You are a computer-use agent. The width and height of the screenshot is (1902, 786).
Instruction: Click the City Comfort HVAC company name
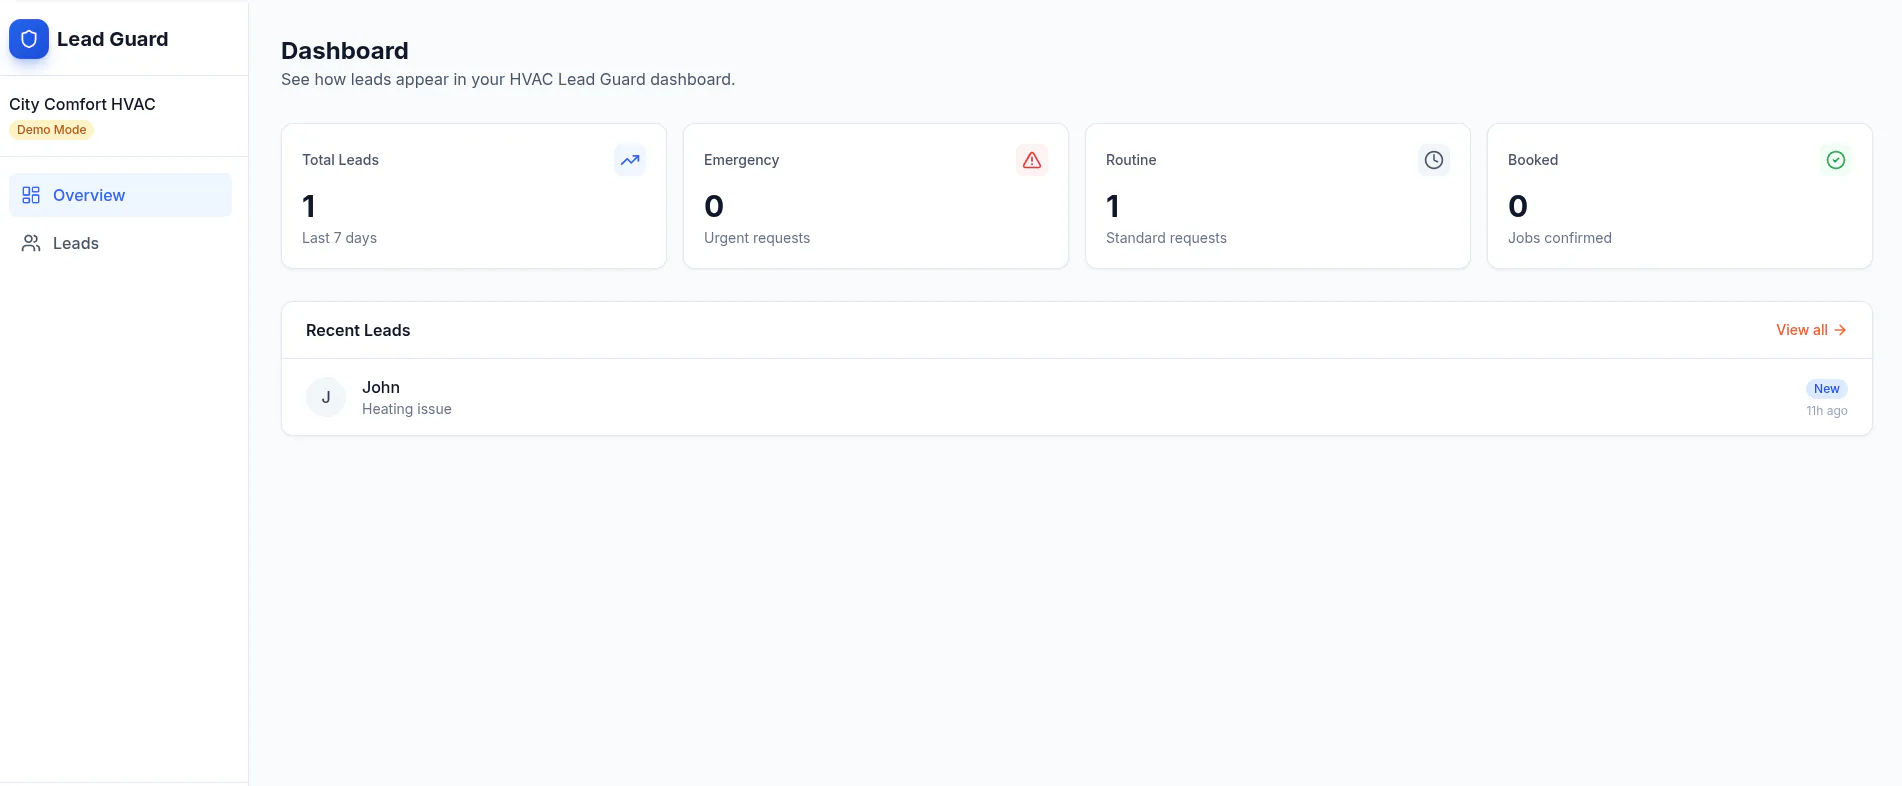click(x=82, y=104)
